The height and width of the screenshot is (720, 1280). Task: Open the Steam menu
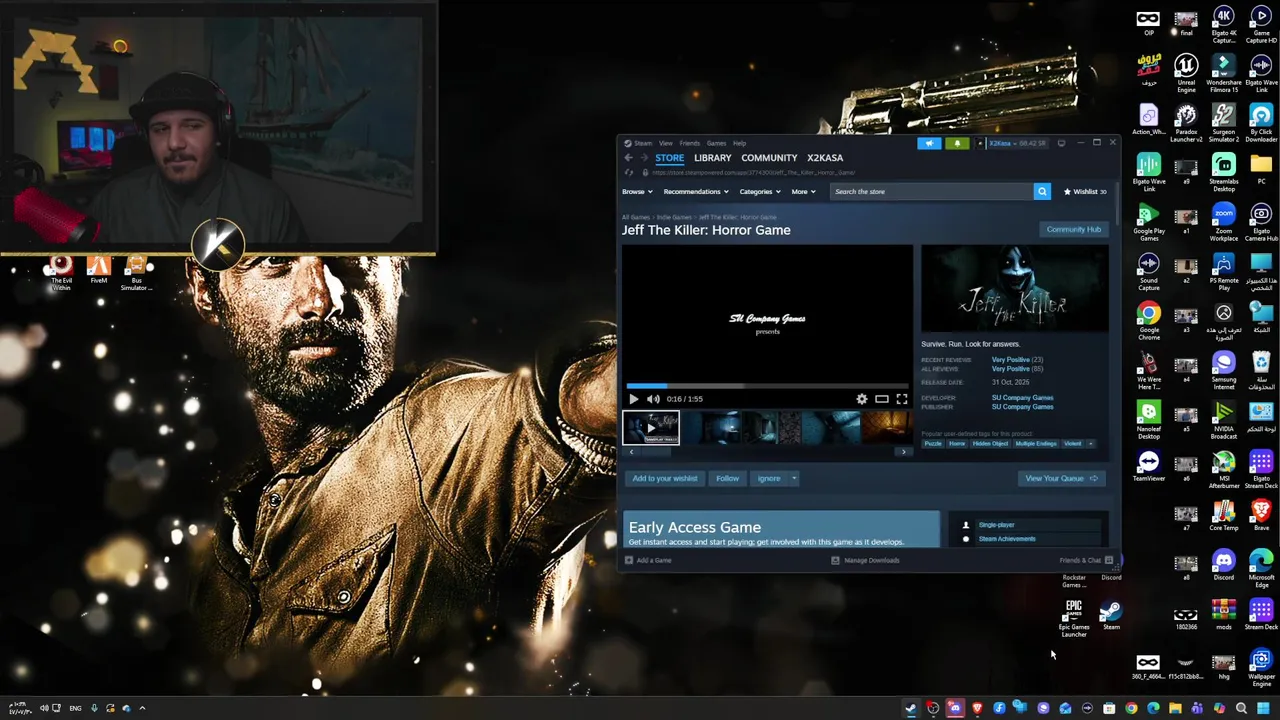click(x=642, y=143)
